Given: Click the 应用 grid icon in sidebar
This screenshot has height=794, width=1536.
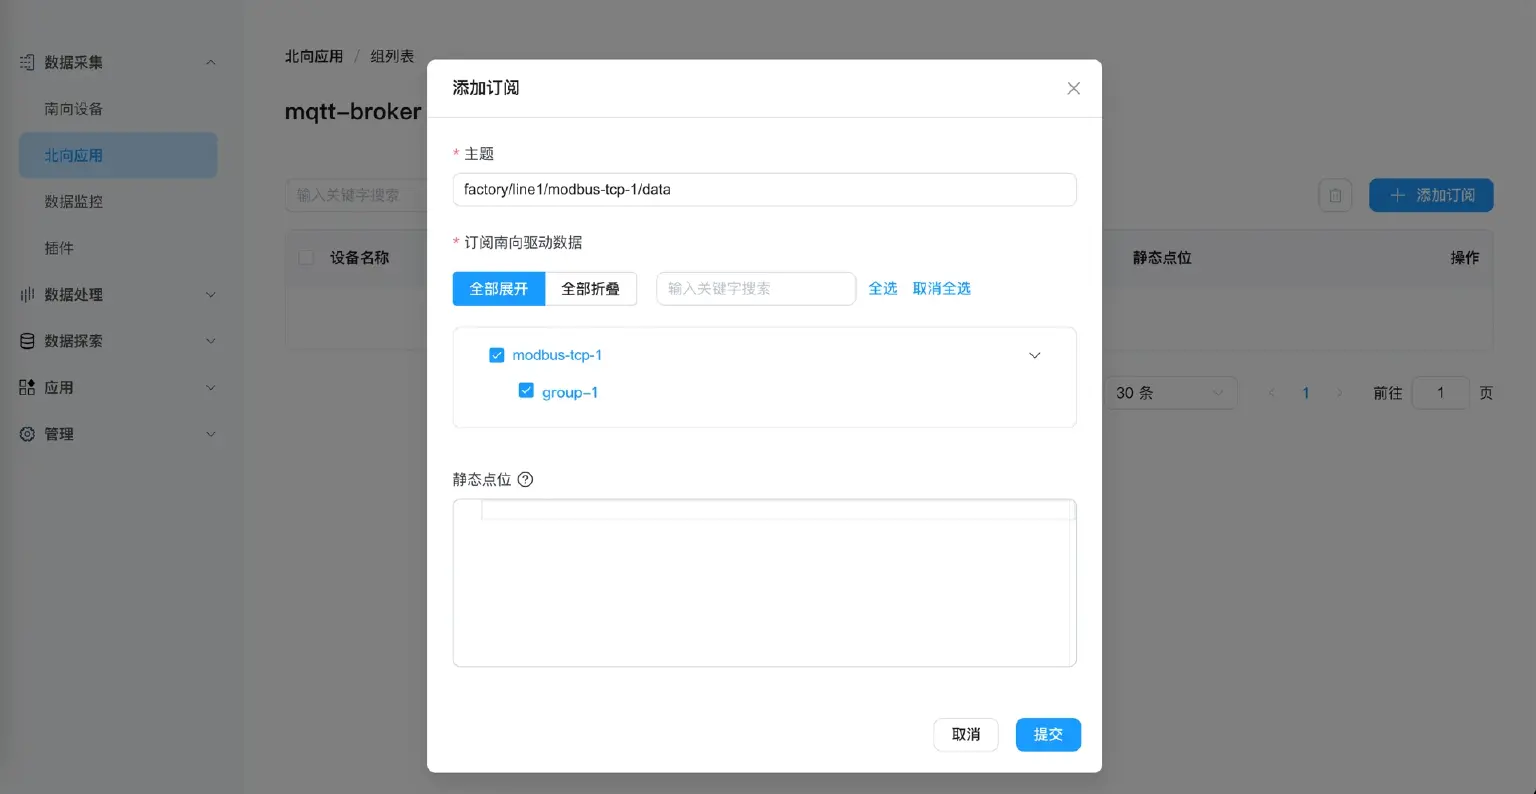Looking at the screenshot, I should click(27, 388).
